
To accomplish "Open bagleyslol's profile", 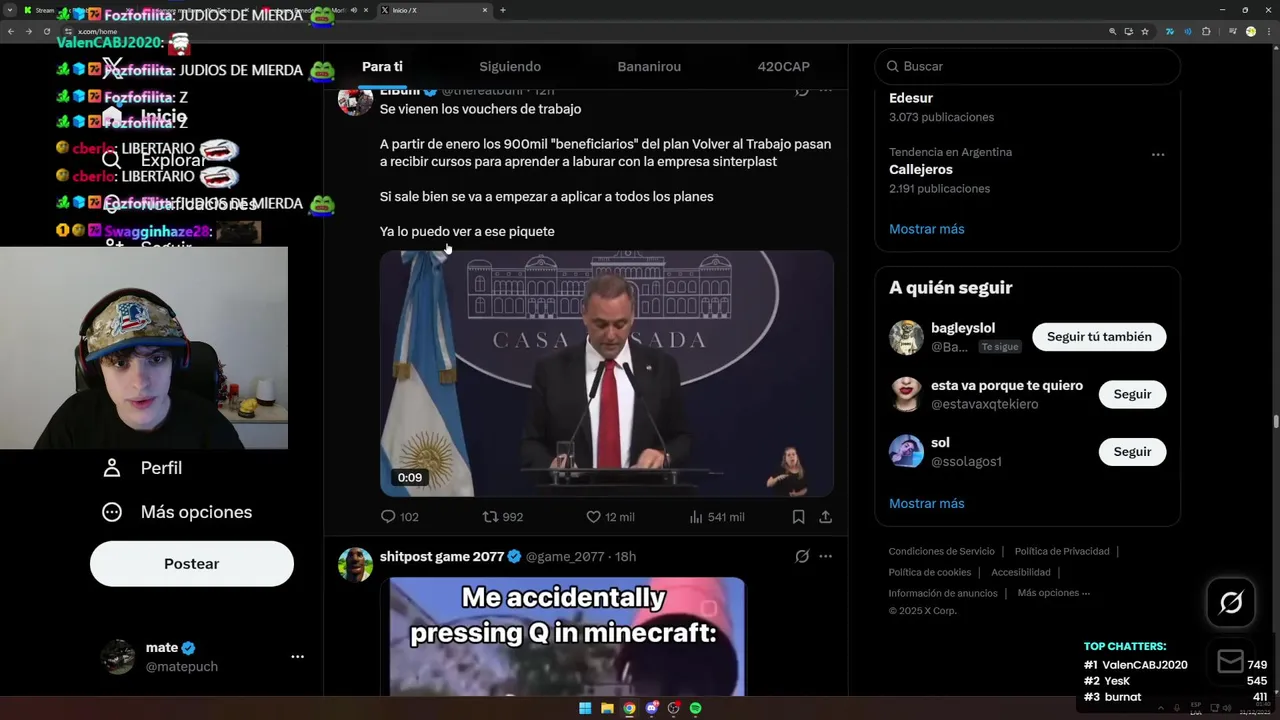I will (963, 328).
